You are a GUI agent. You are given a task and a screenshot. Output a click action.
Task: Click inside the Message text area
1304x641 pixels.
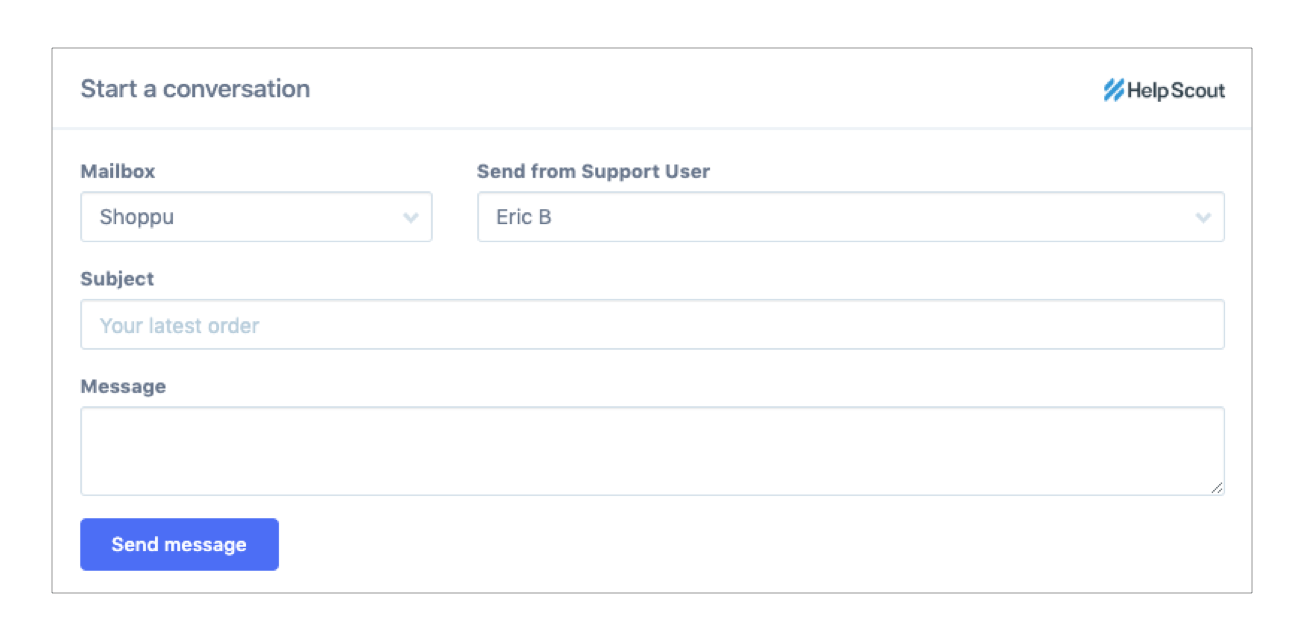click(652, 450)
